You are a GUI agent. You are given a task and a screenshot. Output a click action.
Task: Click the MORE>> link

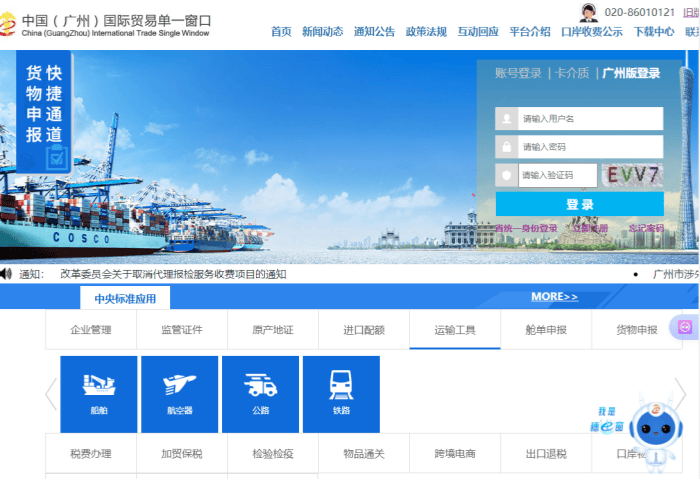click(554, 296)
